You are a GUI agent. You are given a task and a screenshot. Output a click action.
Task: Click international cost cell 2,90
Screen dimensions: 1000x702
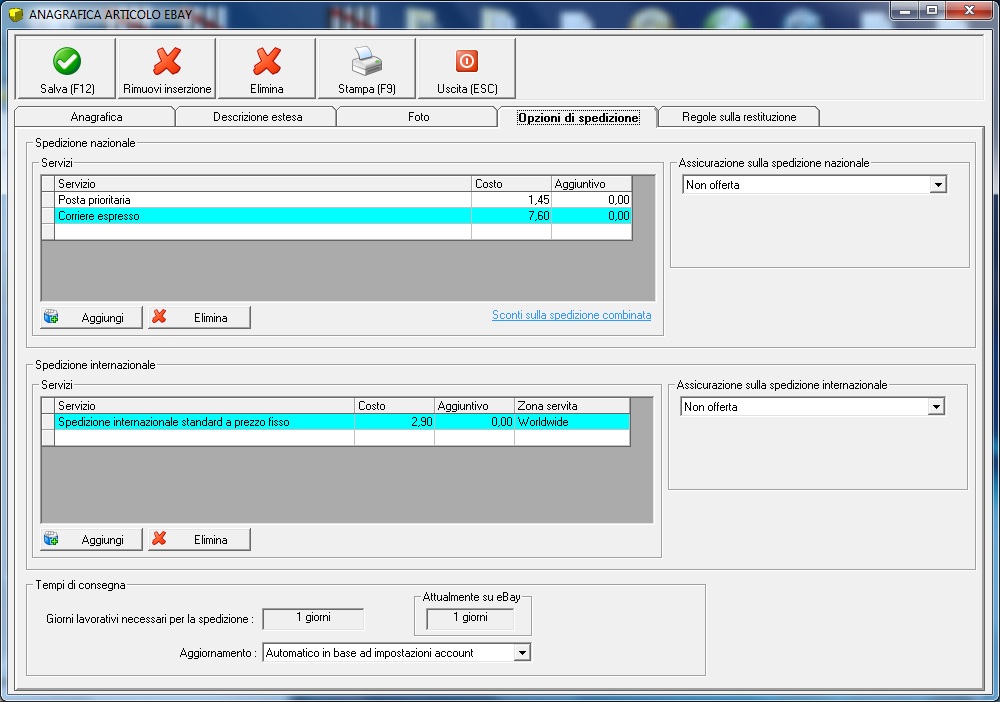[394, 421]
